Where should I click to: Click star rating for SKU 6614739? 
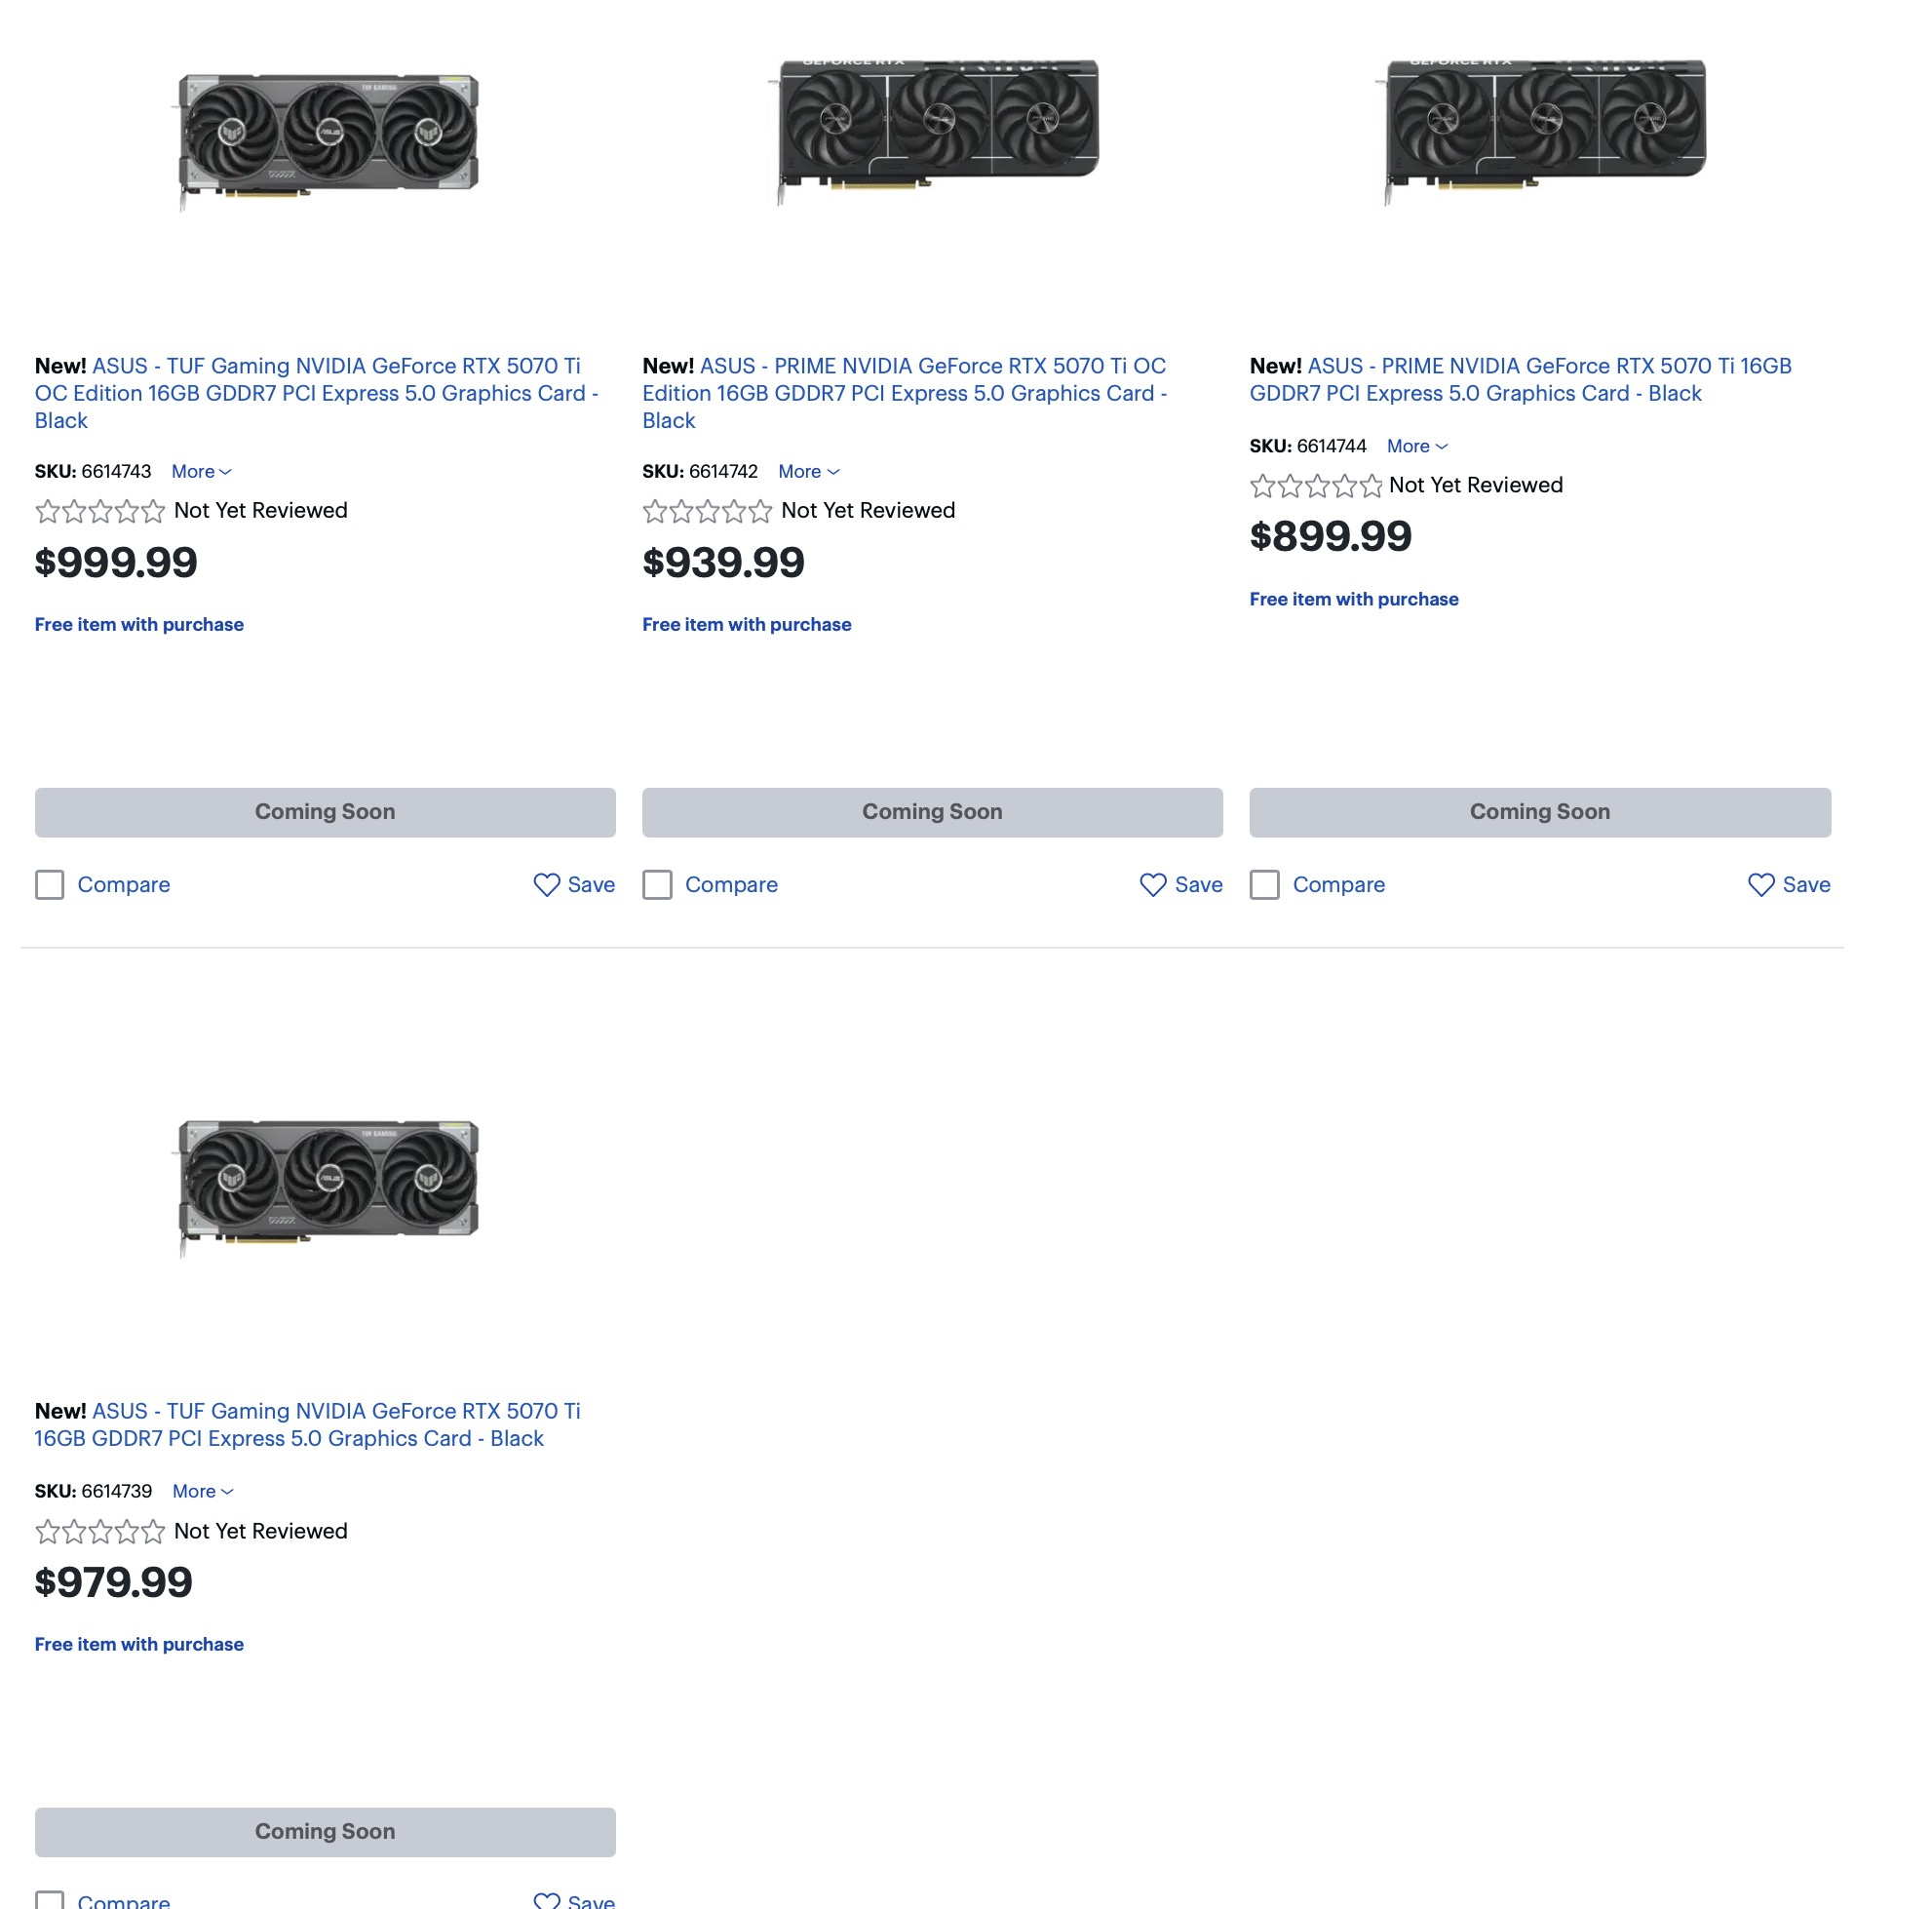pyautogui.click(x=100, y=1532)
